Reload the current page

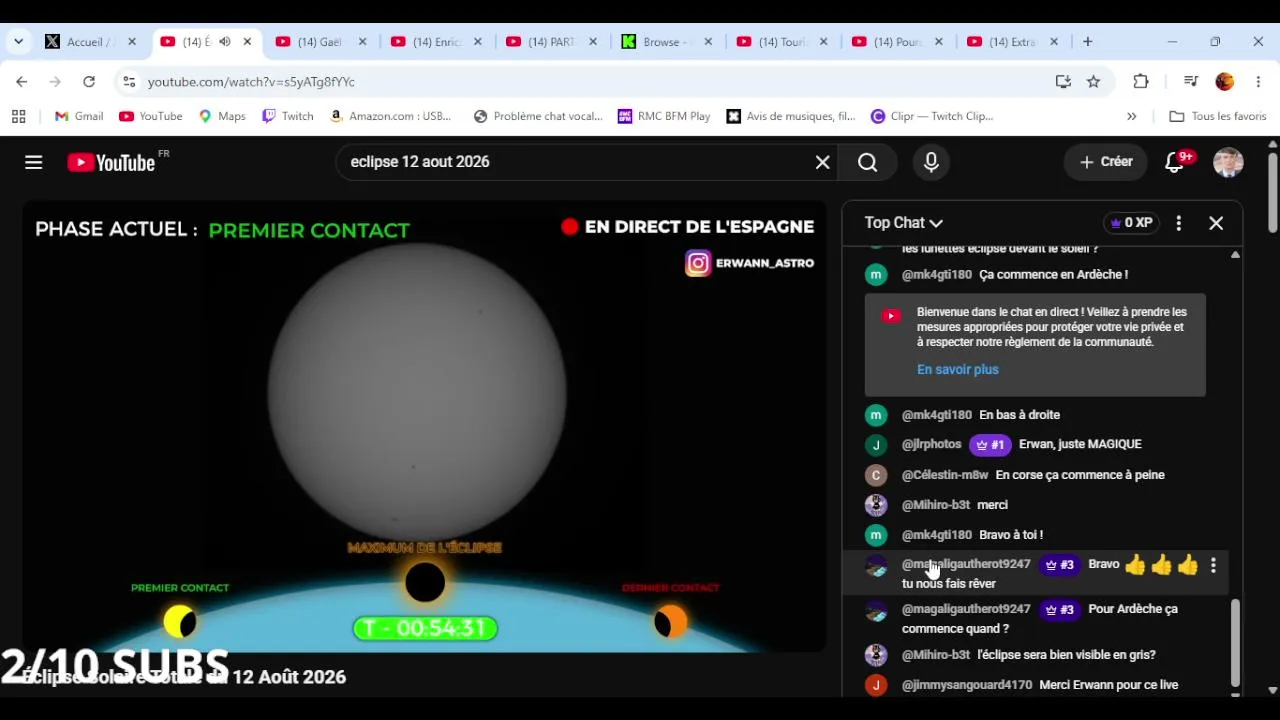coord(89,82)
